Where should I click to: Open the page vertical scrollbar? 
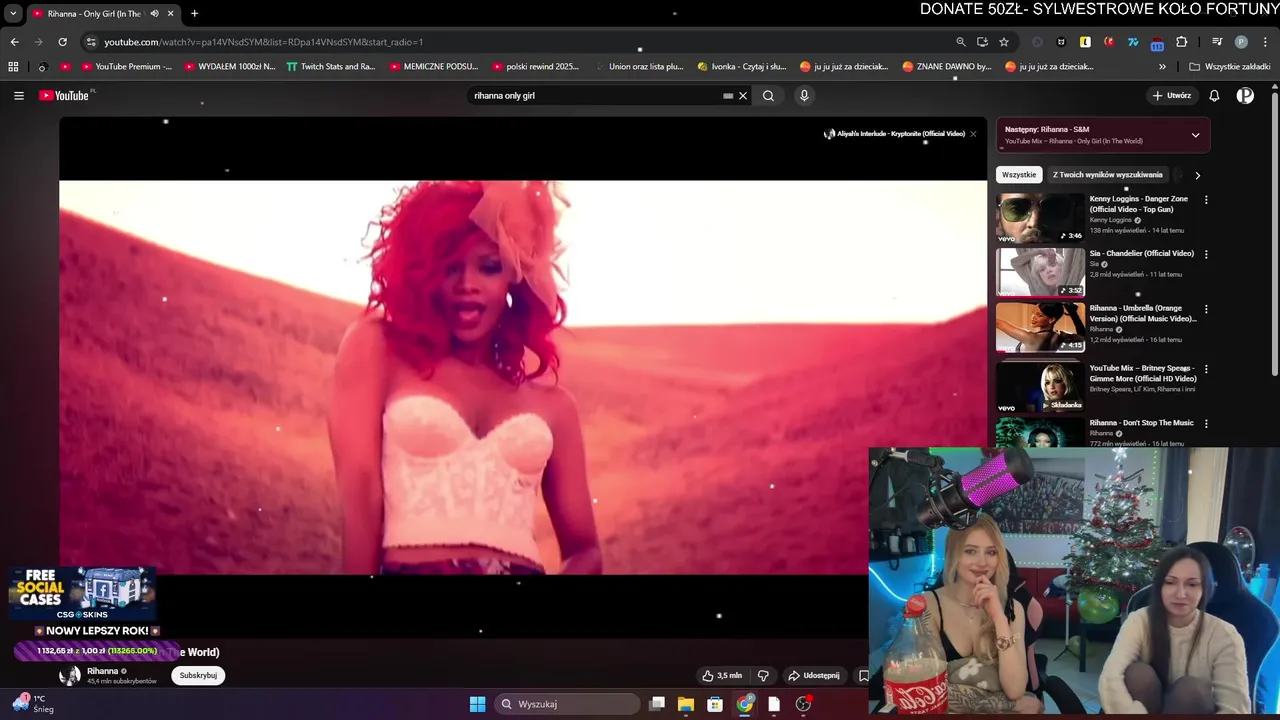click(1275, 235)
